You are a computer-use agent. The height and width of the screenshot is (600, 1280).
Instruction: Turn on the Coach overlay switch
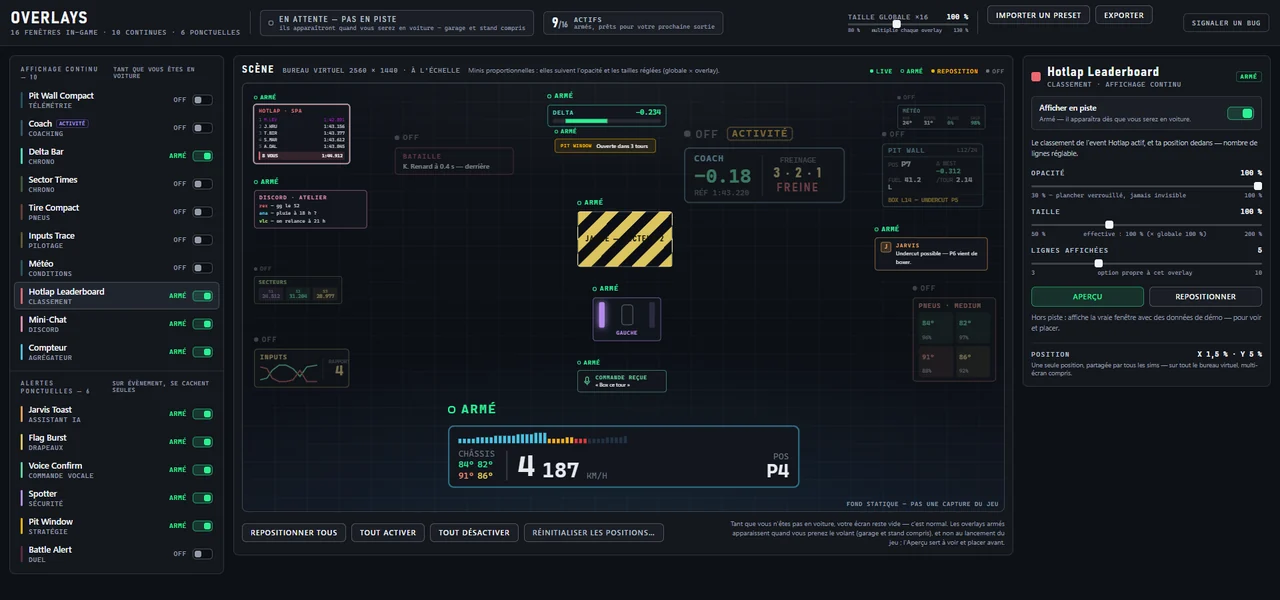203,128
